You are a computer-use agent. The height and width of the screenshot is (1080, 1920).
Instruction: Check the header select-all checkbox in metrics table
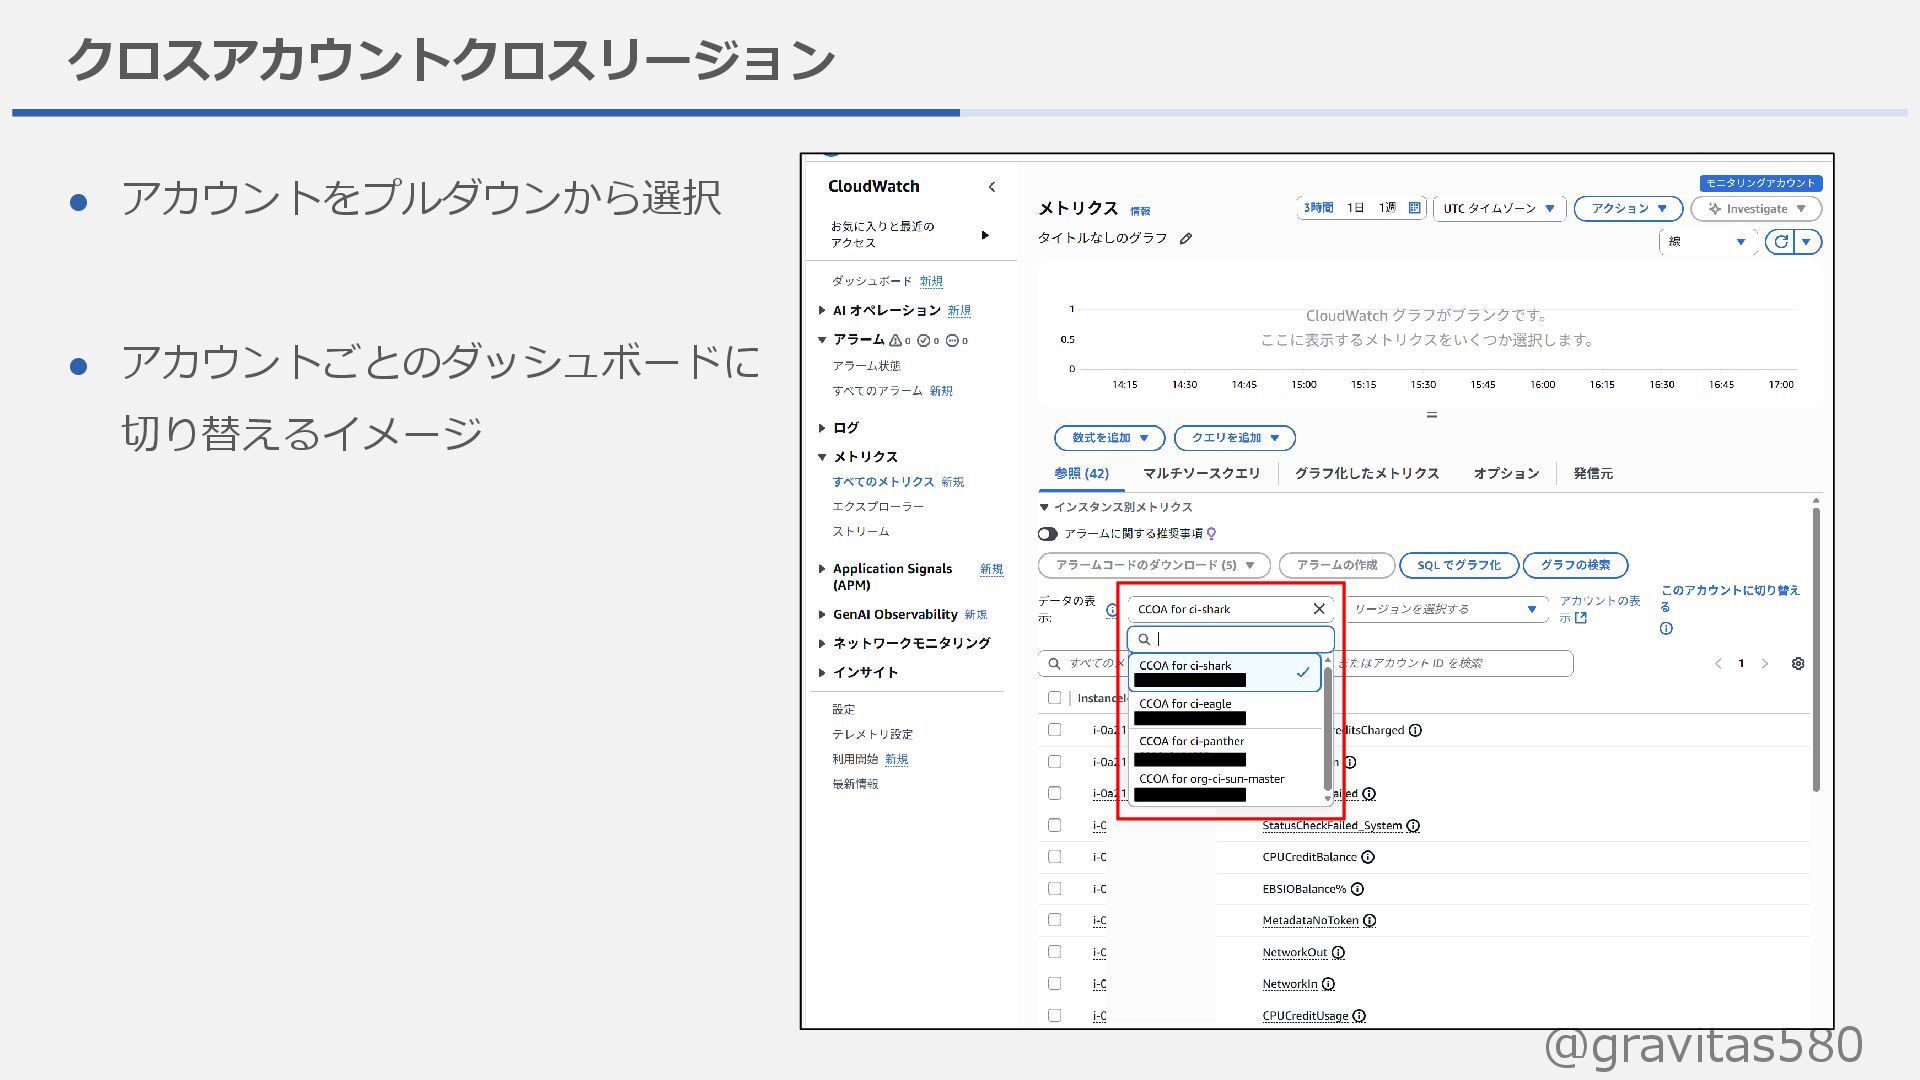pos(1054,698)
